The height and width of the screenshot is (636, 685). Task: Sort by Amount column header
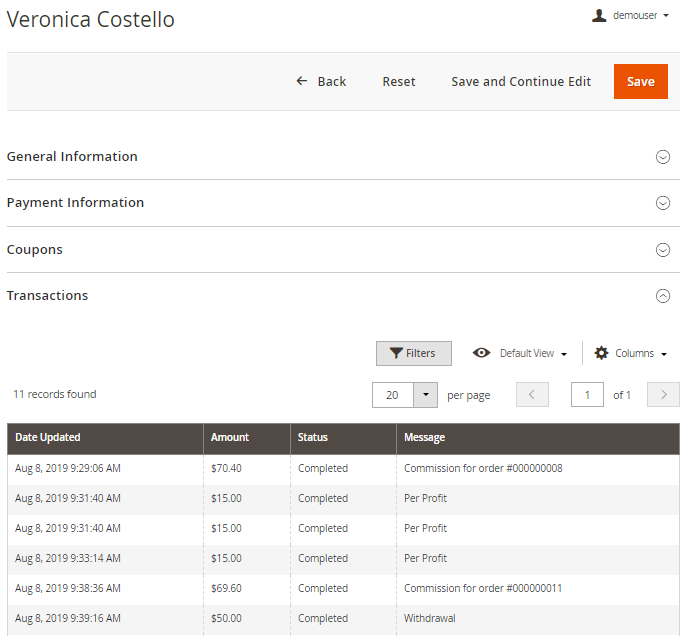point(230,438)
